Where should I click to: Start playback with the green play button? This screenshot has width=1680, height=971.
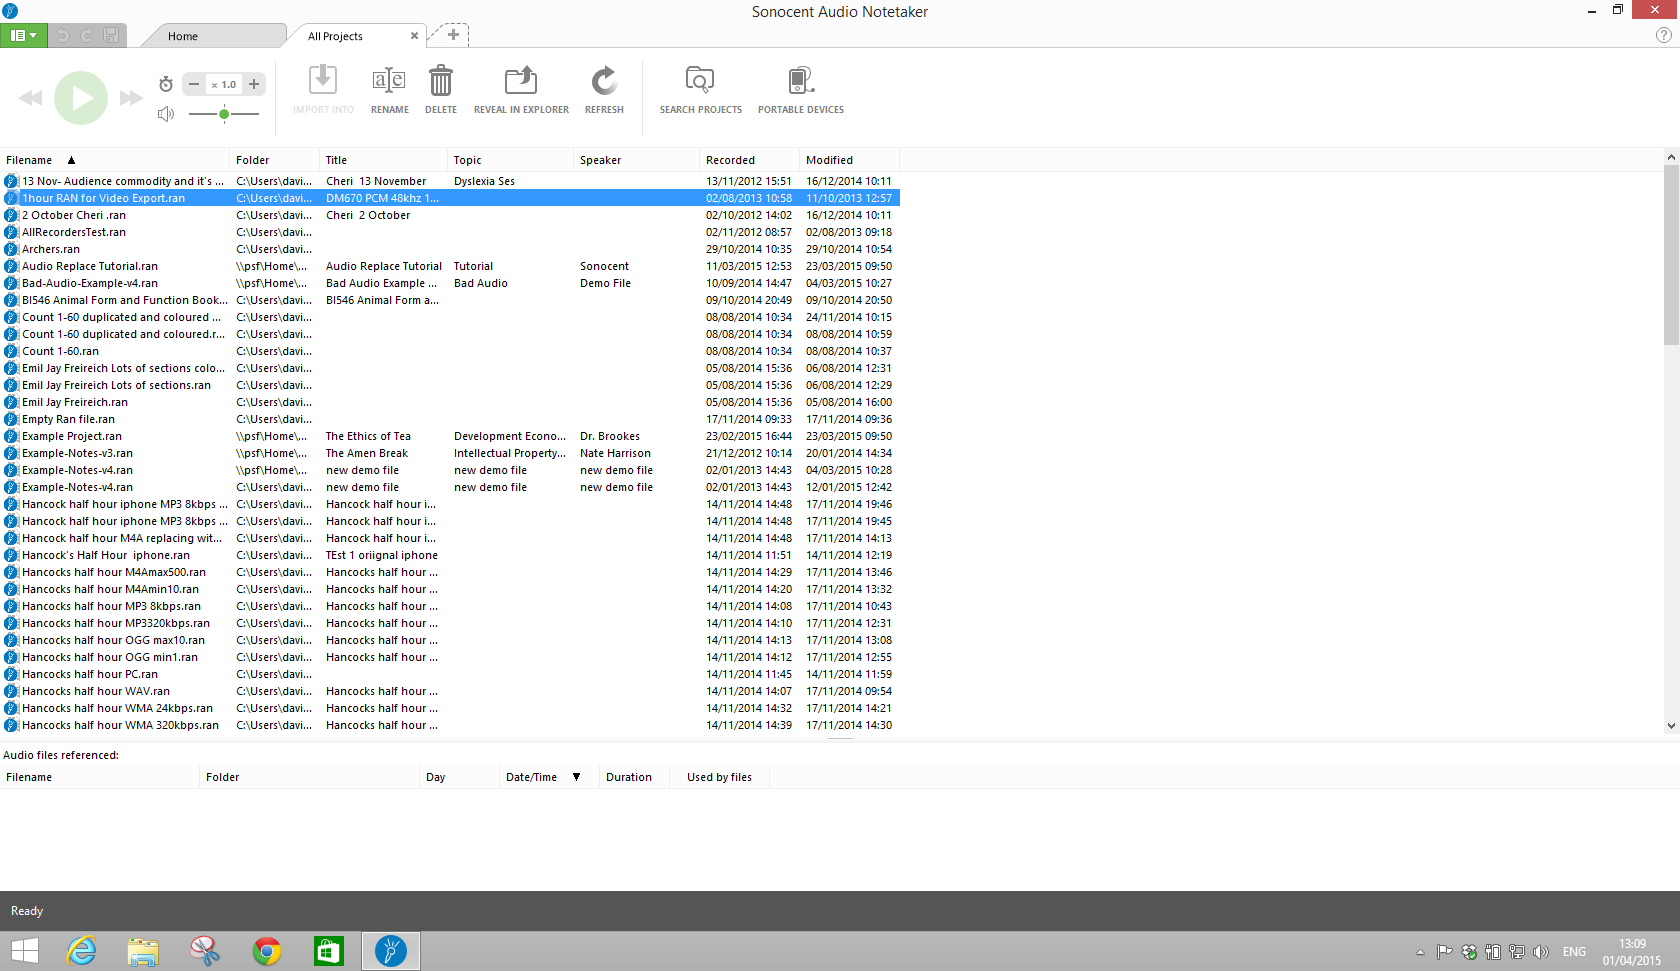pyautogui.click(x=81, y=98)
